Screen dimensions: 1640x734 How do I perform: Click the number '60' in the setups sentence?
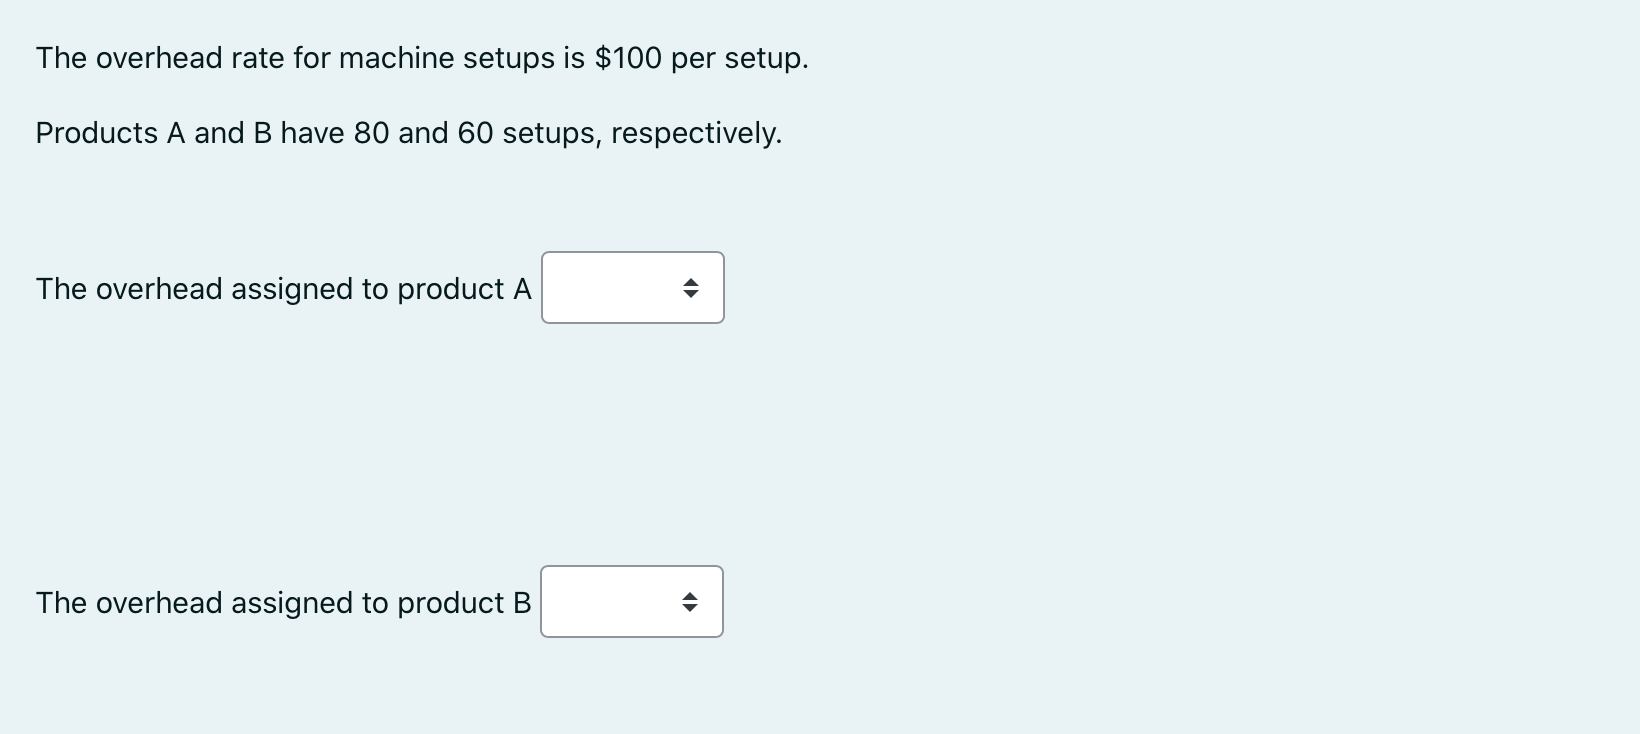[x=474, y=132]
